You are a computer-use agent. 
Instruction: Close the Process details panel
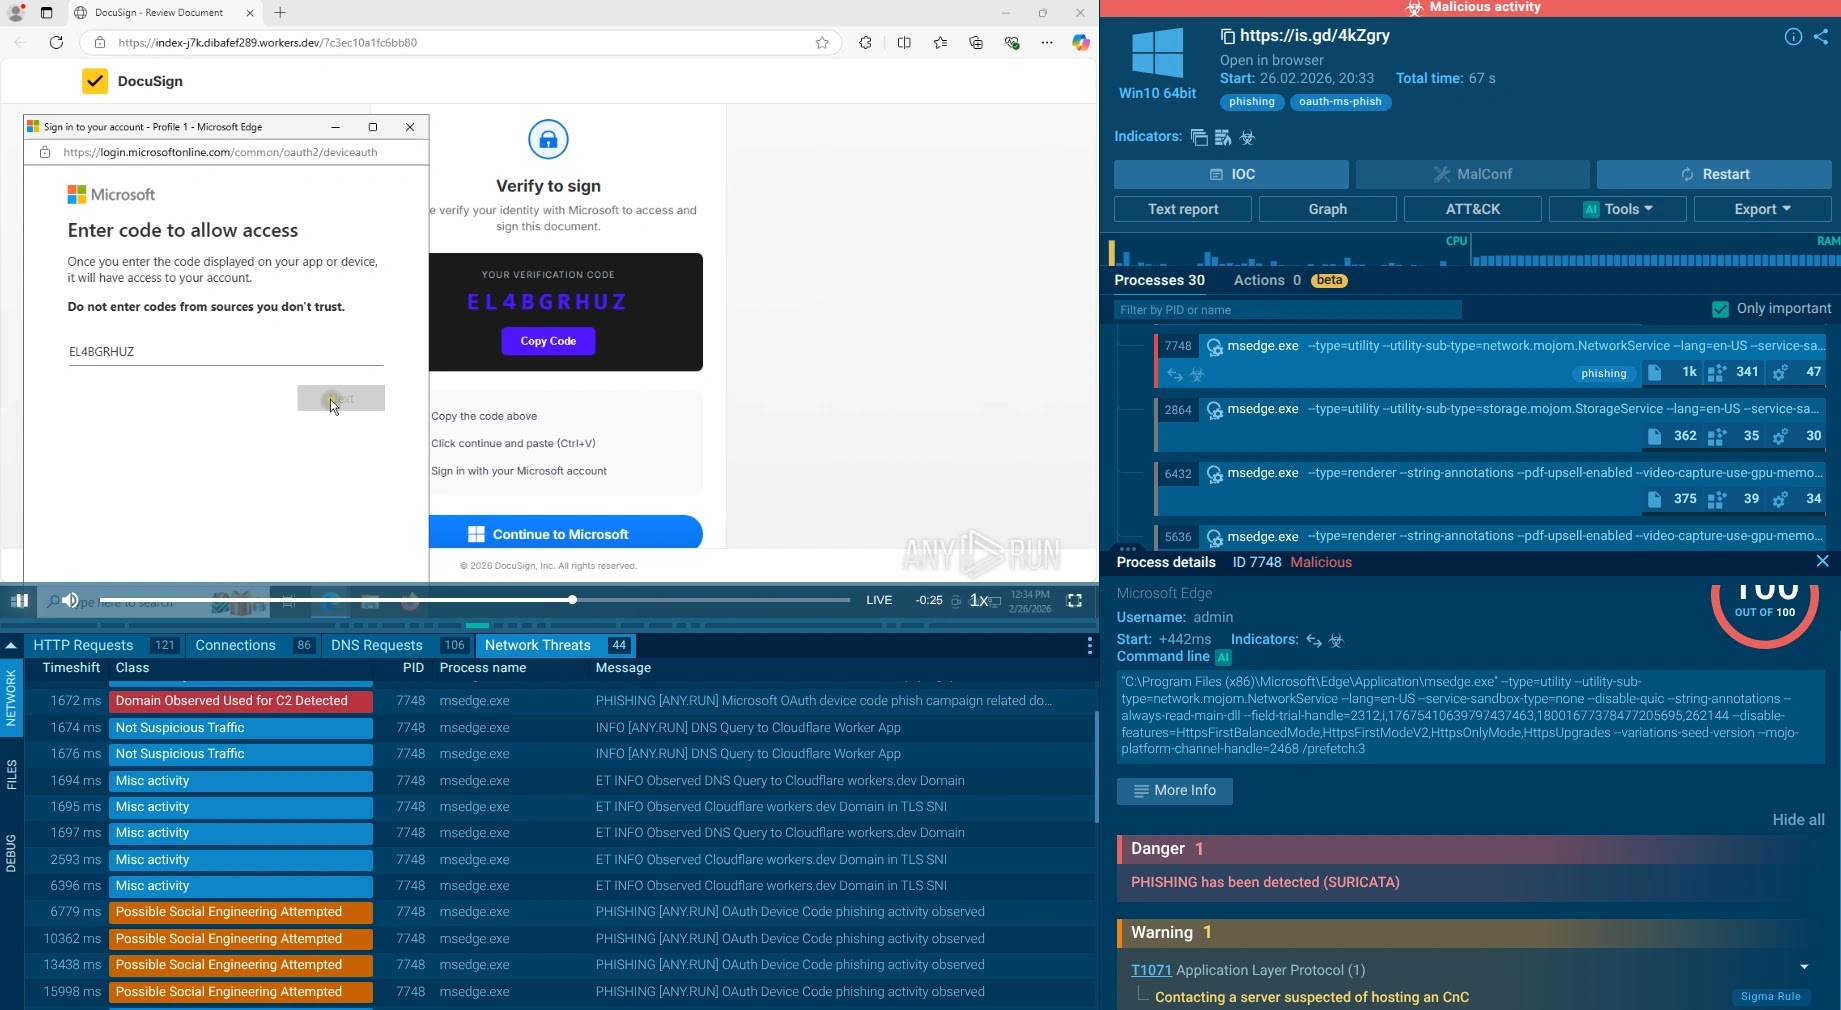(1822, 561)
